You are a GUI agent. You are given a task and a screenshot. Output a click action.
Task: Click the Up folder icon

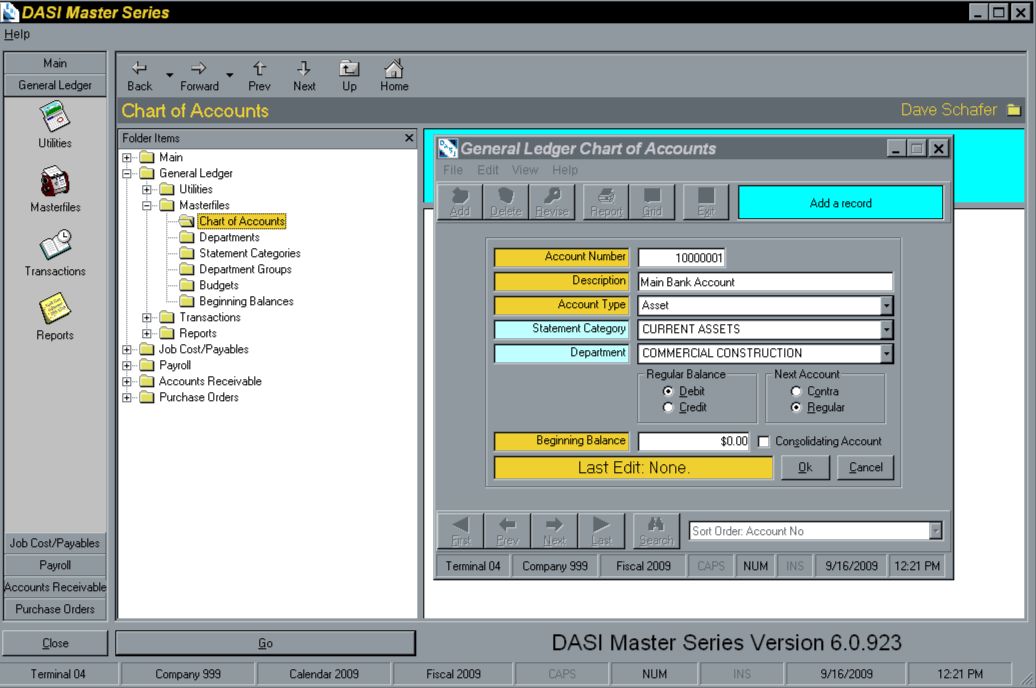pos(349,68)
